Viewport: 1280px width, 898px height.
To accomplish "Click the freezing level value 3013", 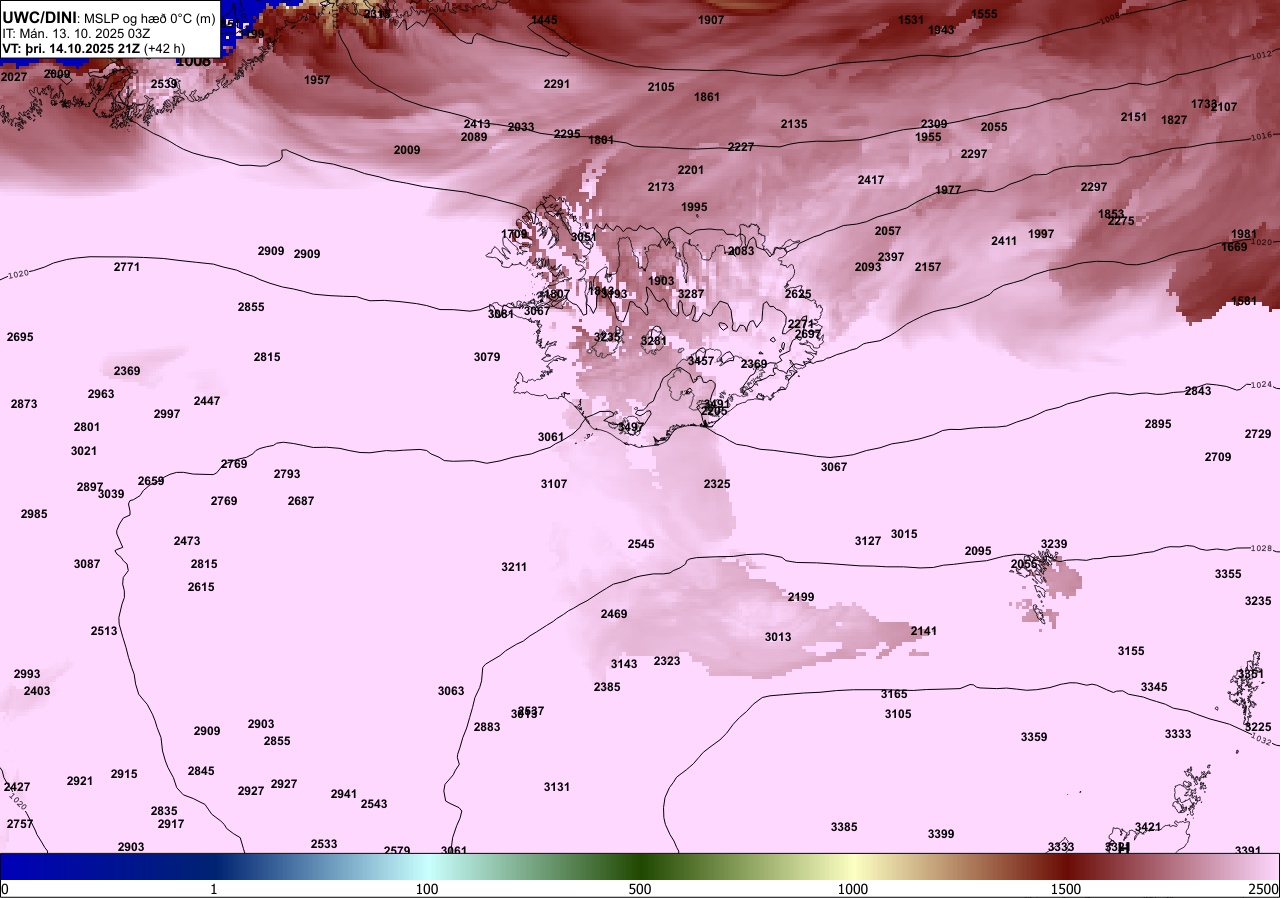I will click(x=778, y=637).
